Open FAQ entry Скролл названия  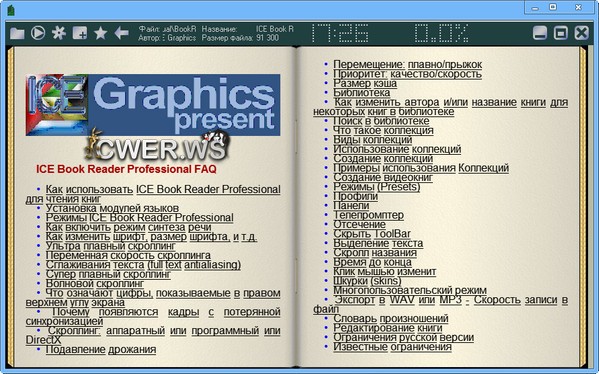(x=375, y=253)
